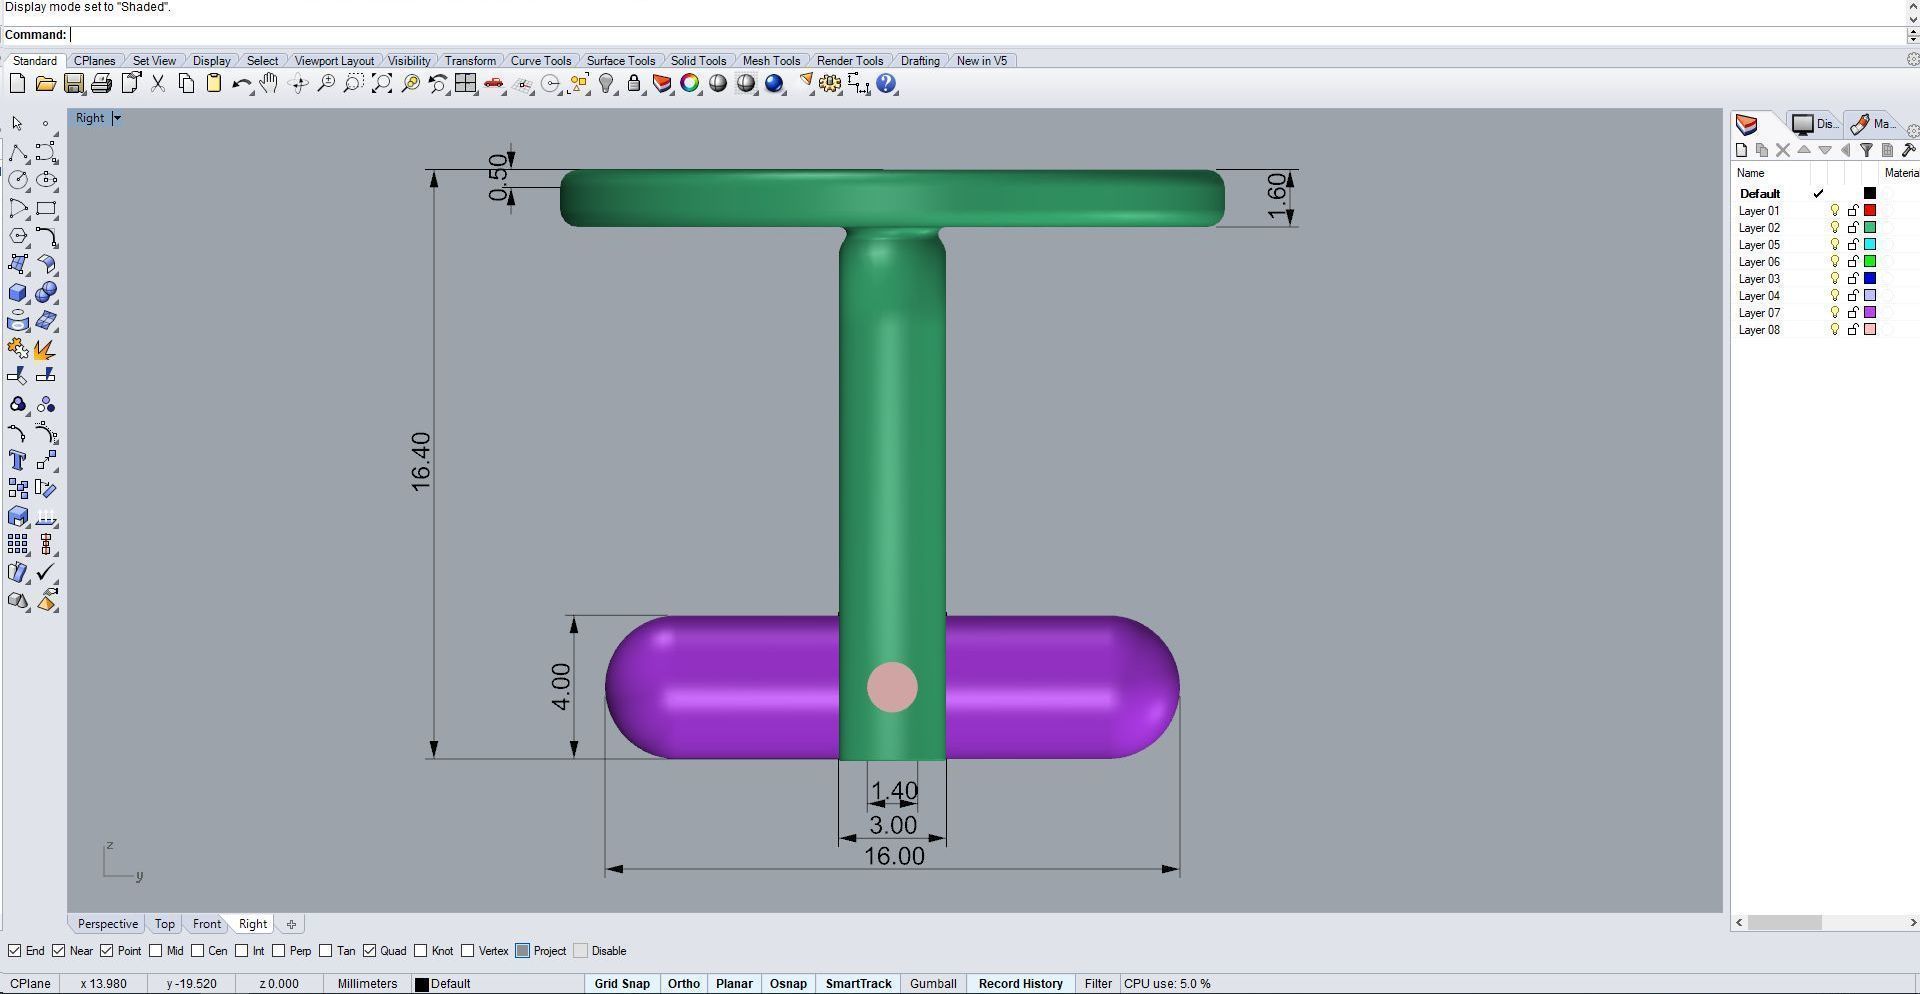Save the model with the floppy icon
Screen dimensions: 1920x994
[x=74, y=84]
